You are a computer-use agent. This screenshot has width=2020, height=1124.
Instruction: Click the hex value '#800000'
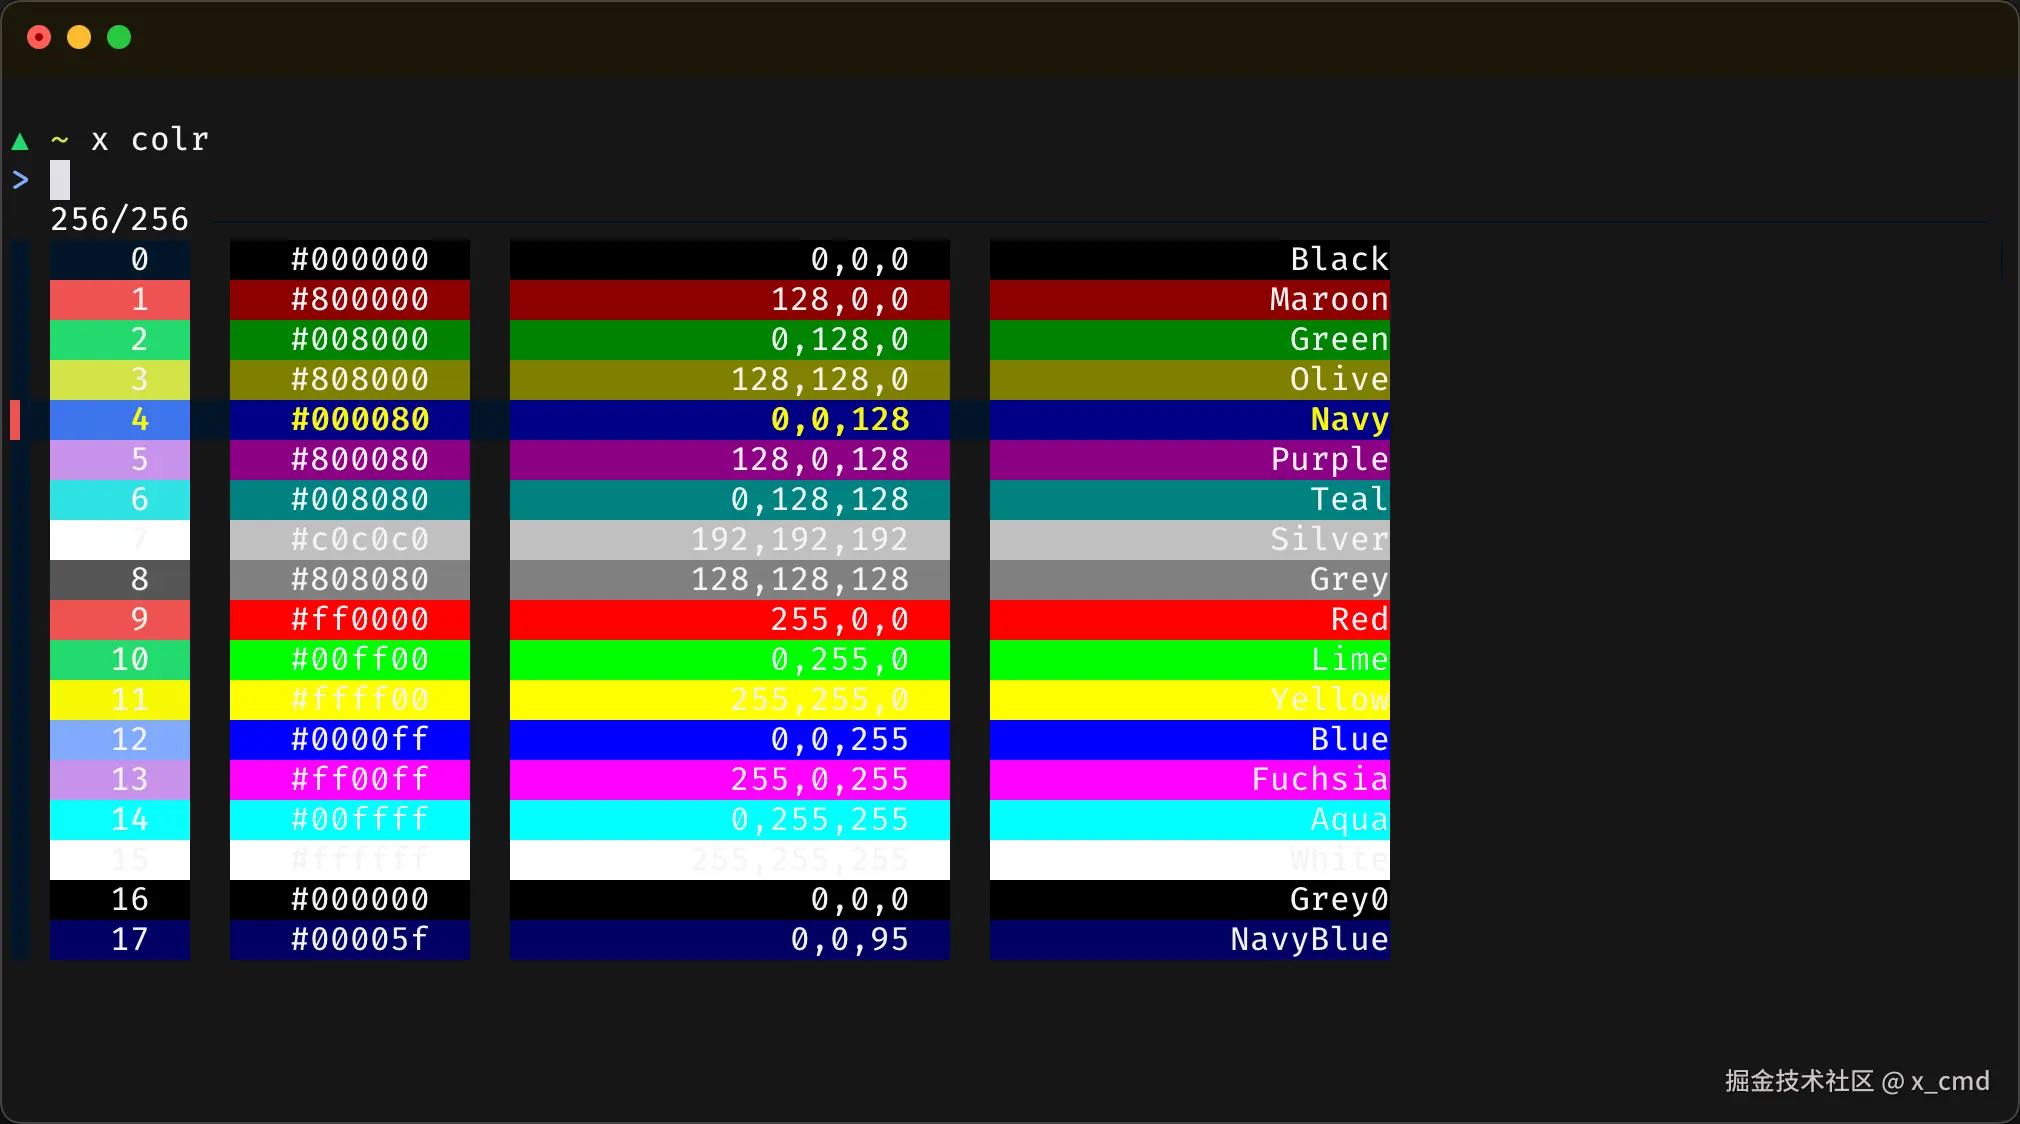[360, 300]
